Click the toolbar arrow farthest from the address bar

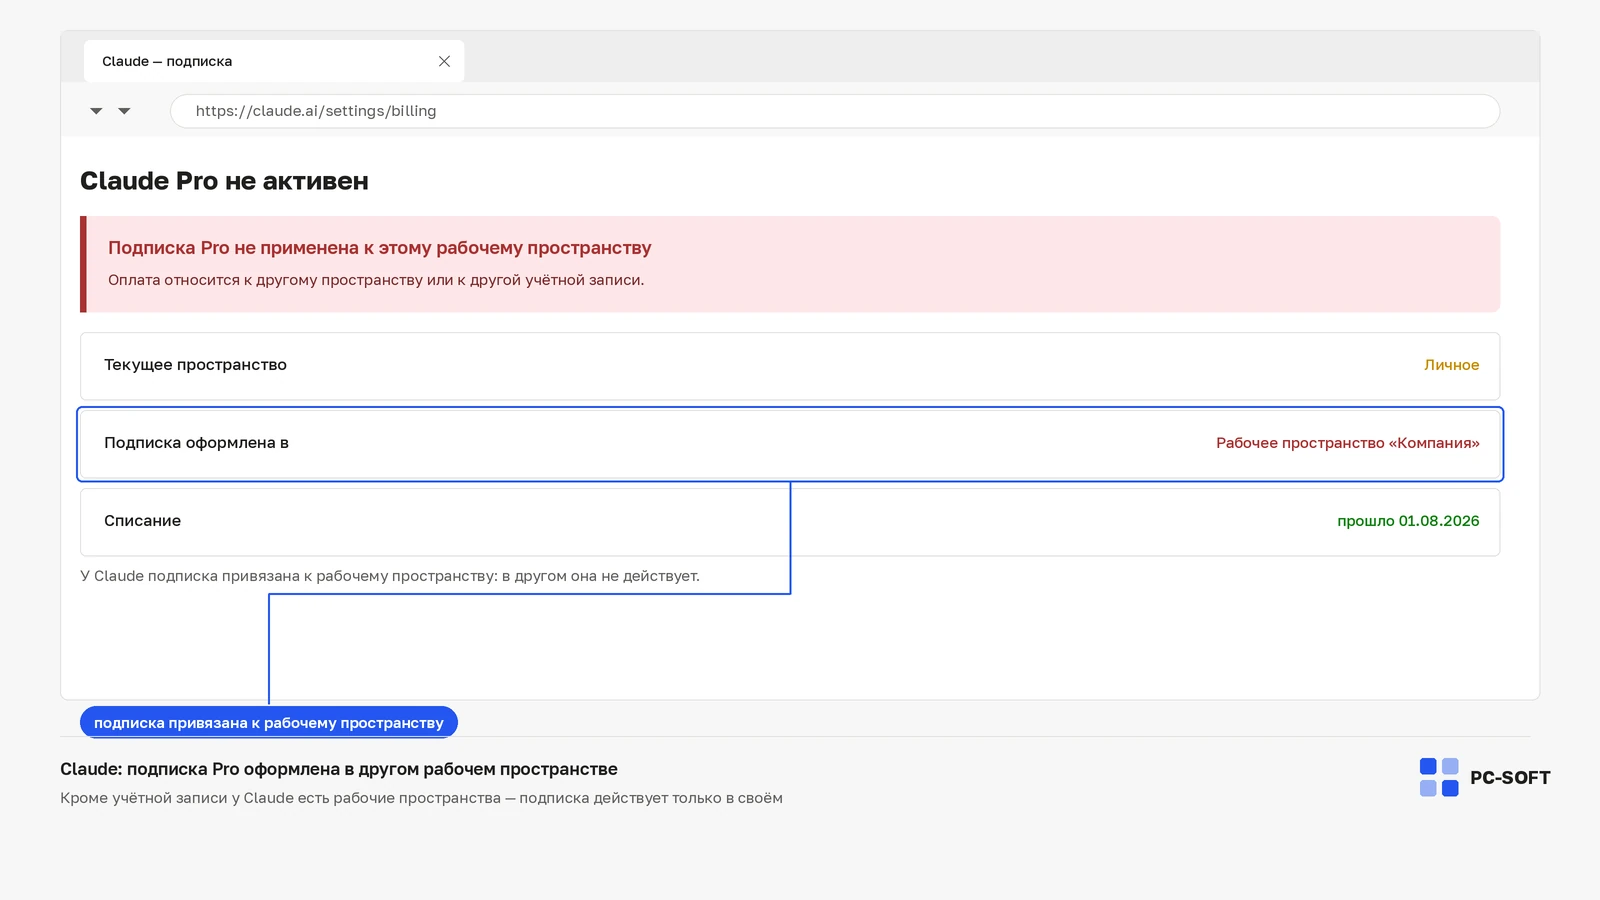(x=96, y=111)
